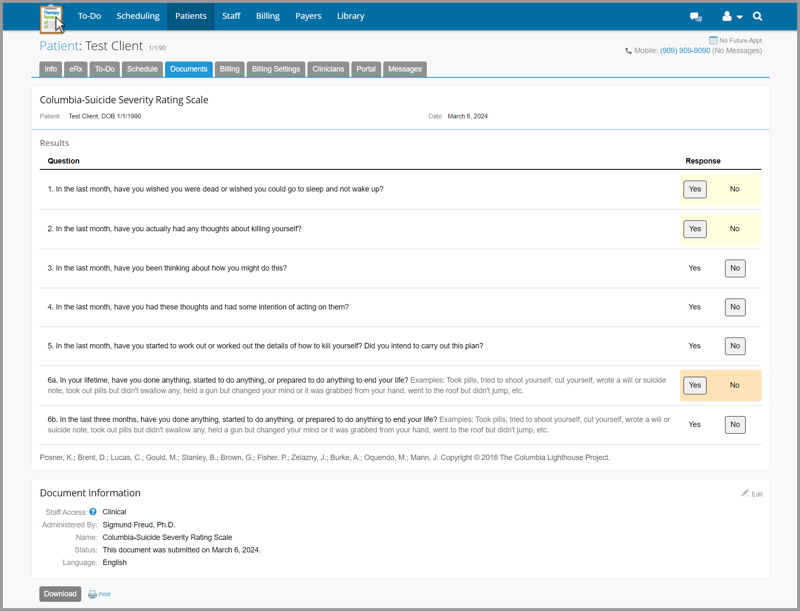Click the Document Information heading
The image size is (800, 611).
tap(90, 493)
